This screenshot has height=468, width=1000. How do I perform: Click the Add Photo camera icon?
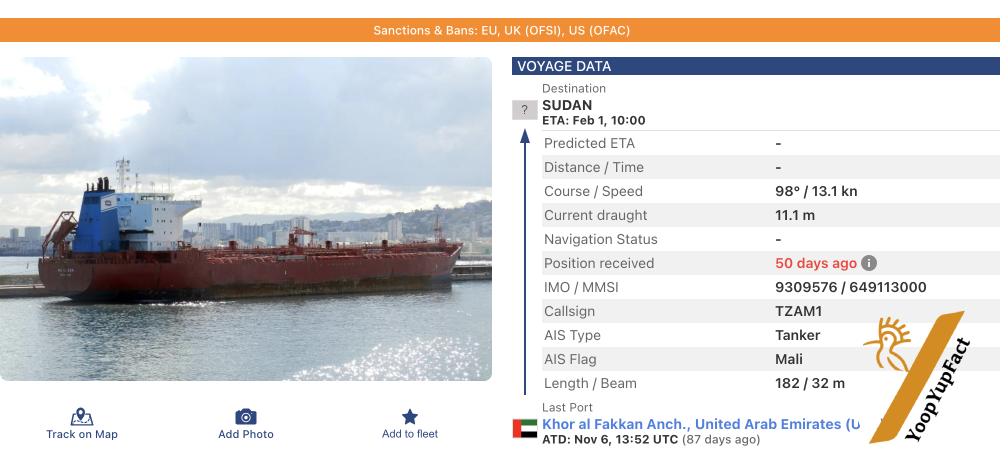246,417
